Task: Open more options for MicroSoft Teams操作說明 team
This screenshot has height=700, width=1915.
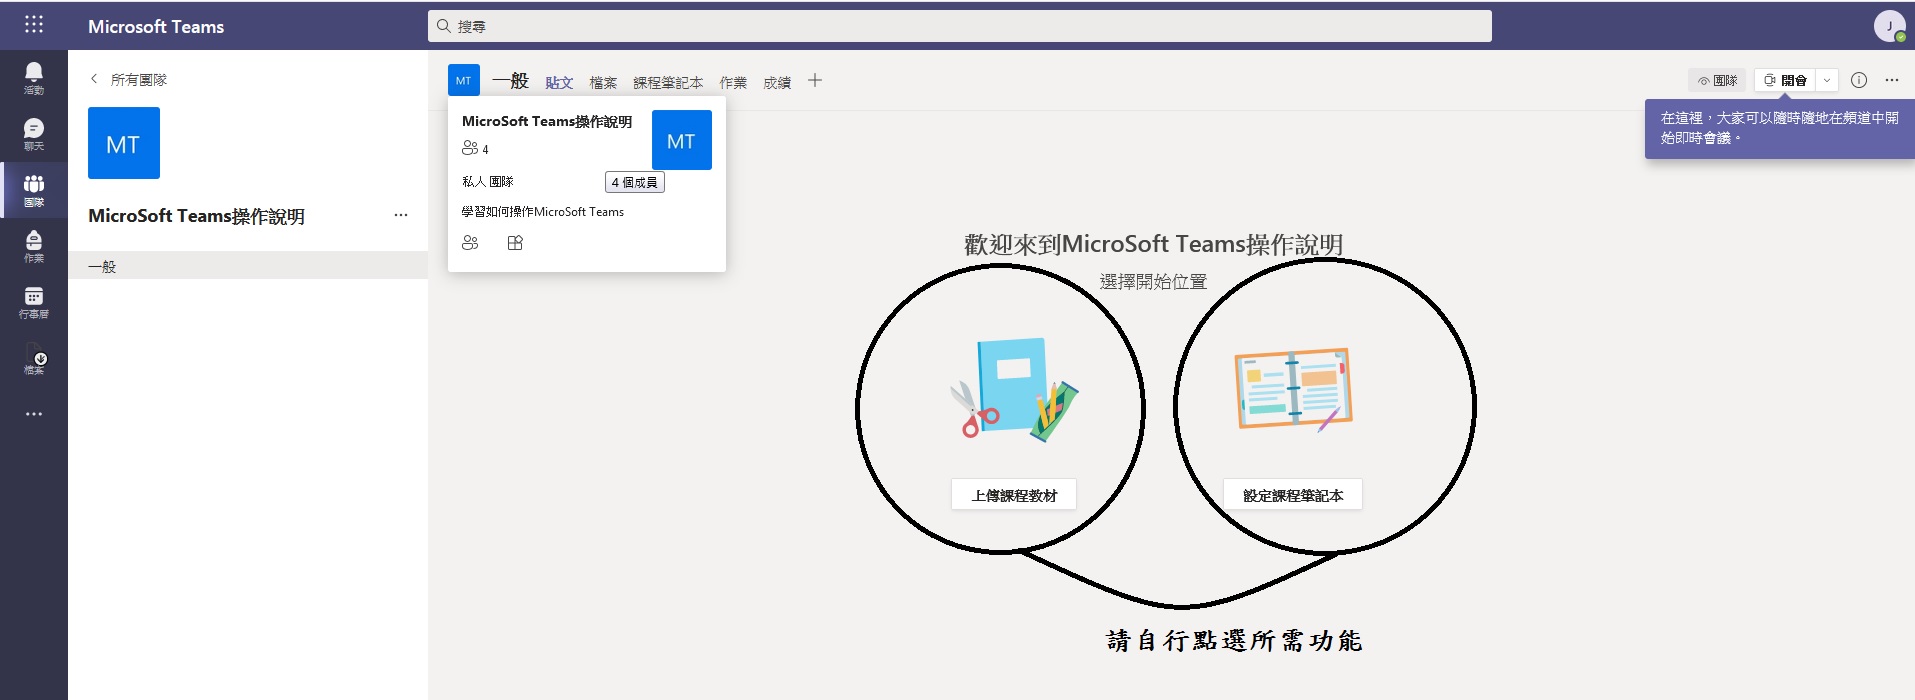Action: click(401, 215)
